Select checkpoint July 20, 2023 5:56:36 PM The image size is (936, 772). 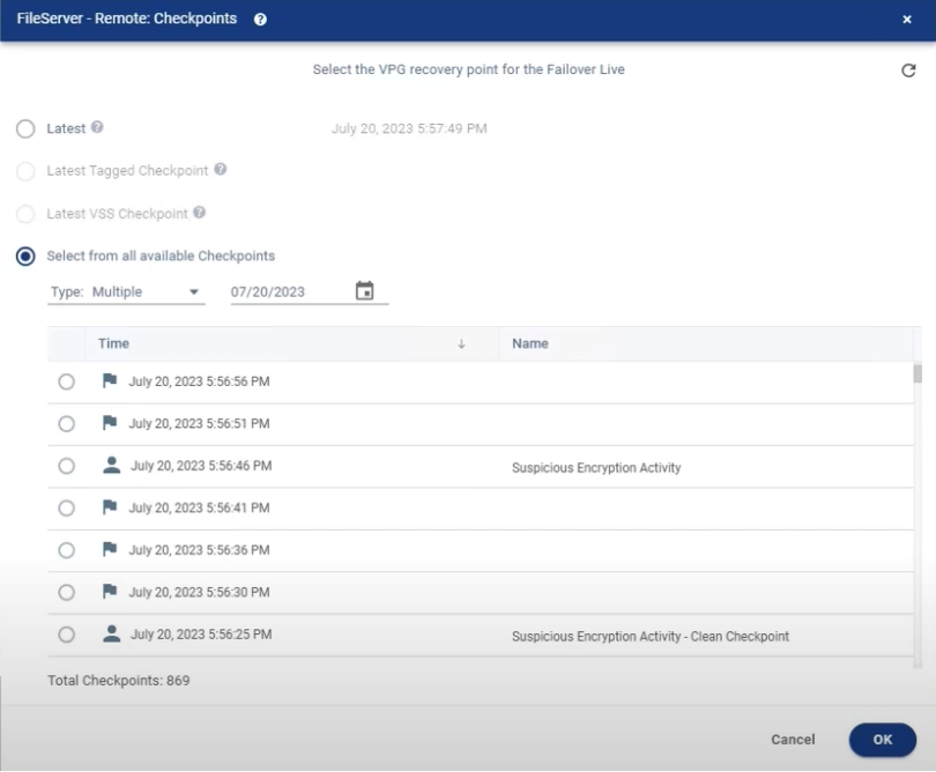coord(66,550)
